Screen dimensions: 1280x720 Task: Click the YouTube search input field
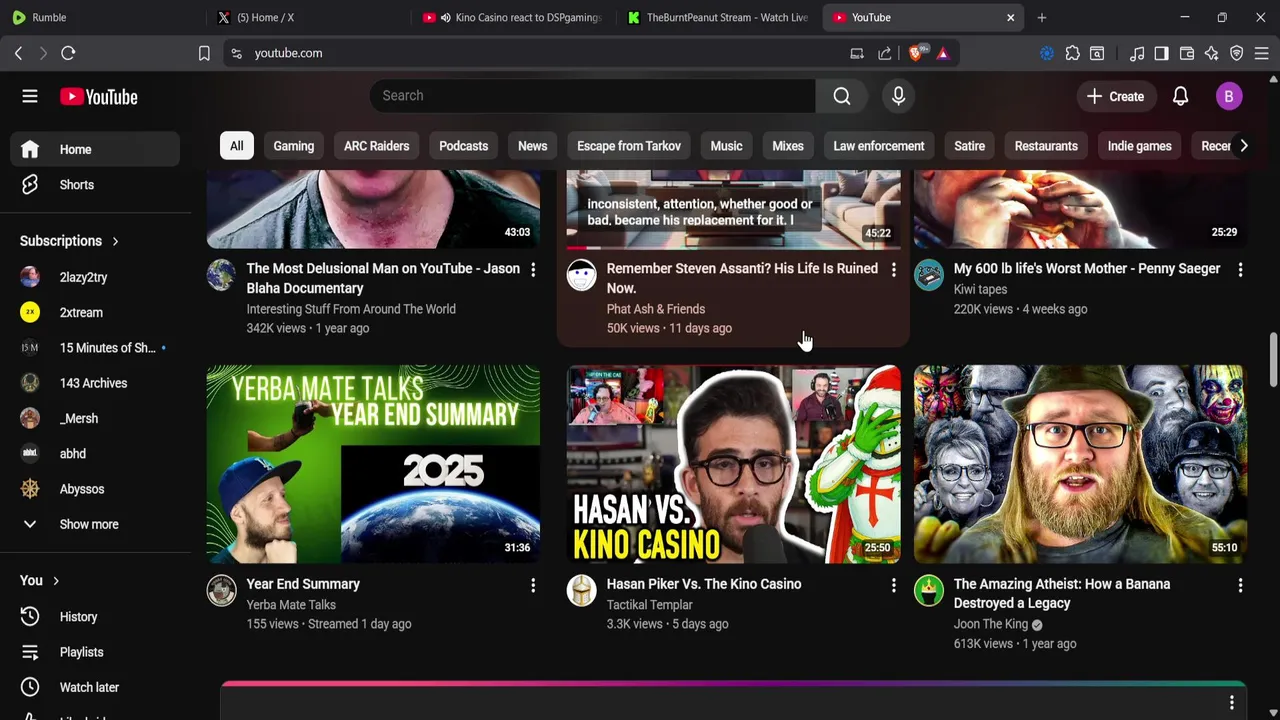[593, 96]
